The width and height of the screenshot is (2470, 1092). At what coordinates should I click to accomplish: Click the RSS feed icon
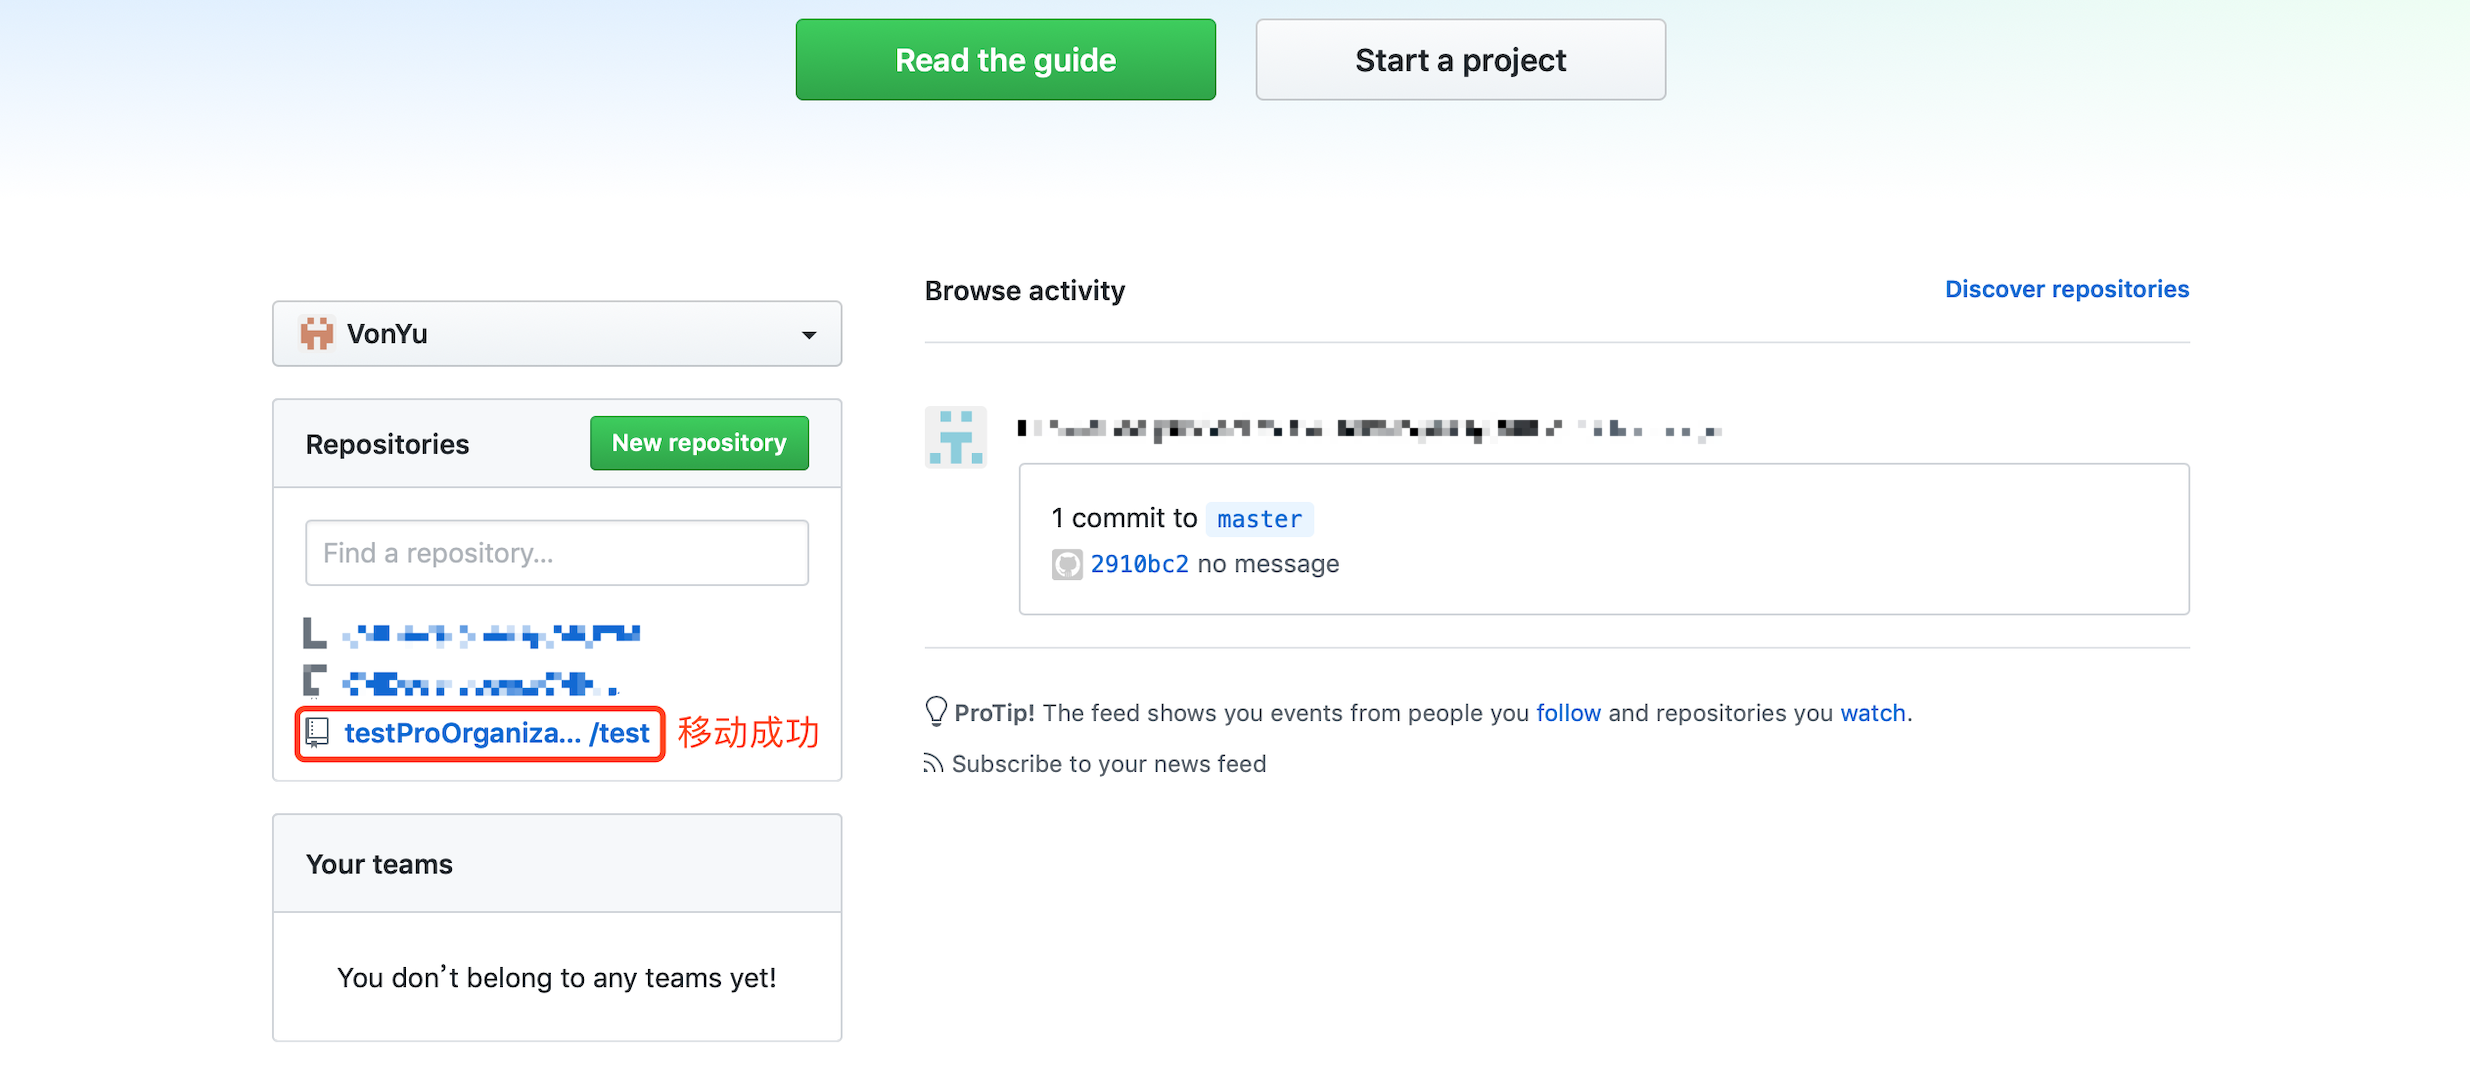pos(933,764)
